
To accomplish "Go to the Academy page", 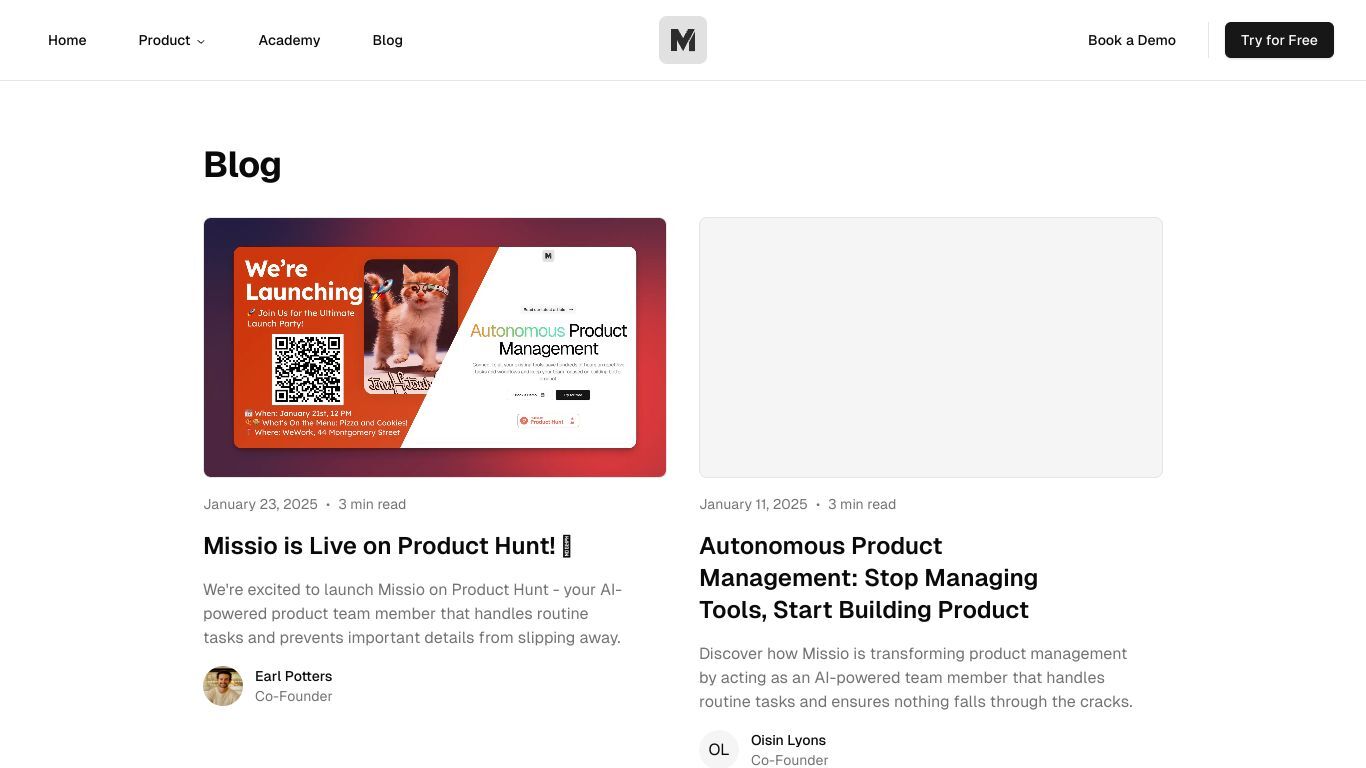I will 289,40.
